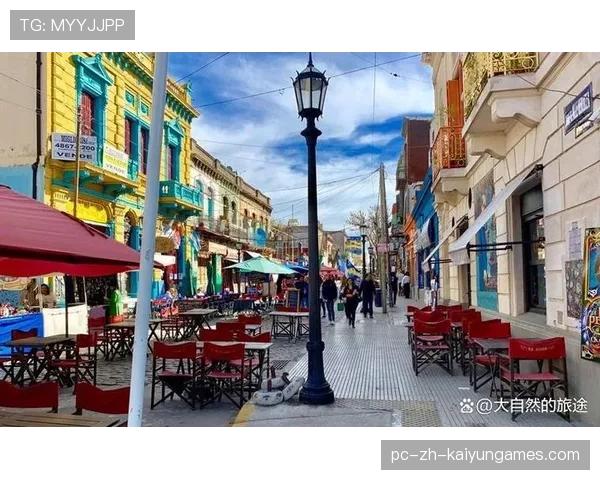600x480 pixels.
Task: Click the teal balcony on yellow building
Action: click(179, 195)
